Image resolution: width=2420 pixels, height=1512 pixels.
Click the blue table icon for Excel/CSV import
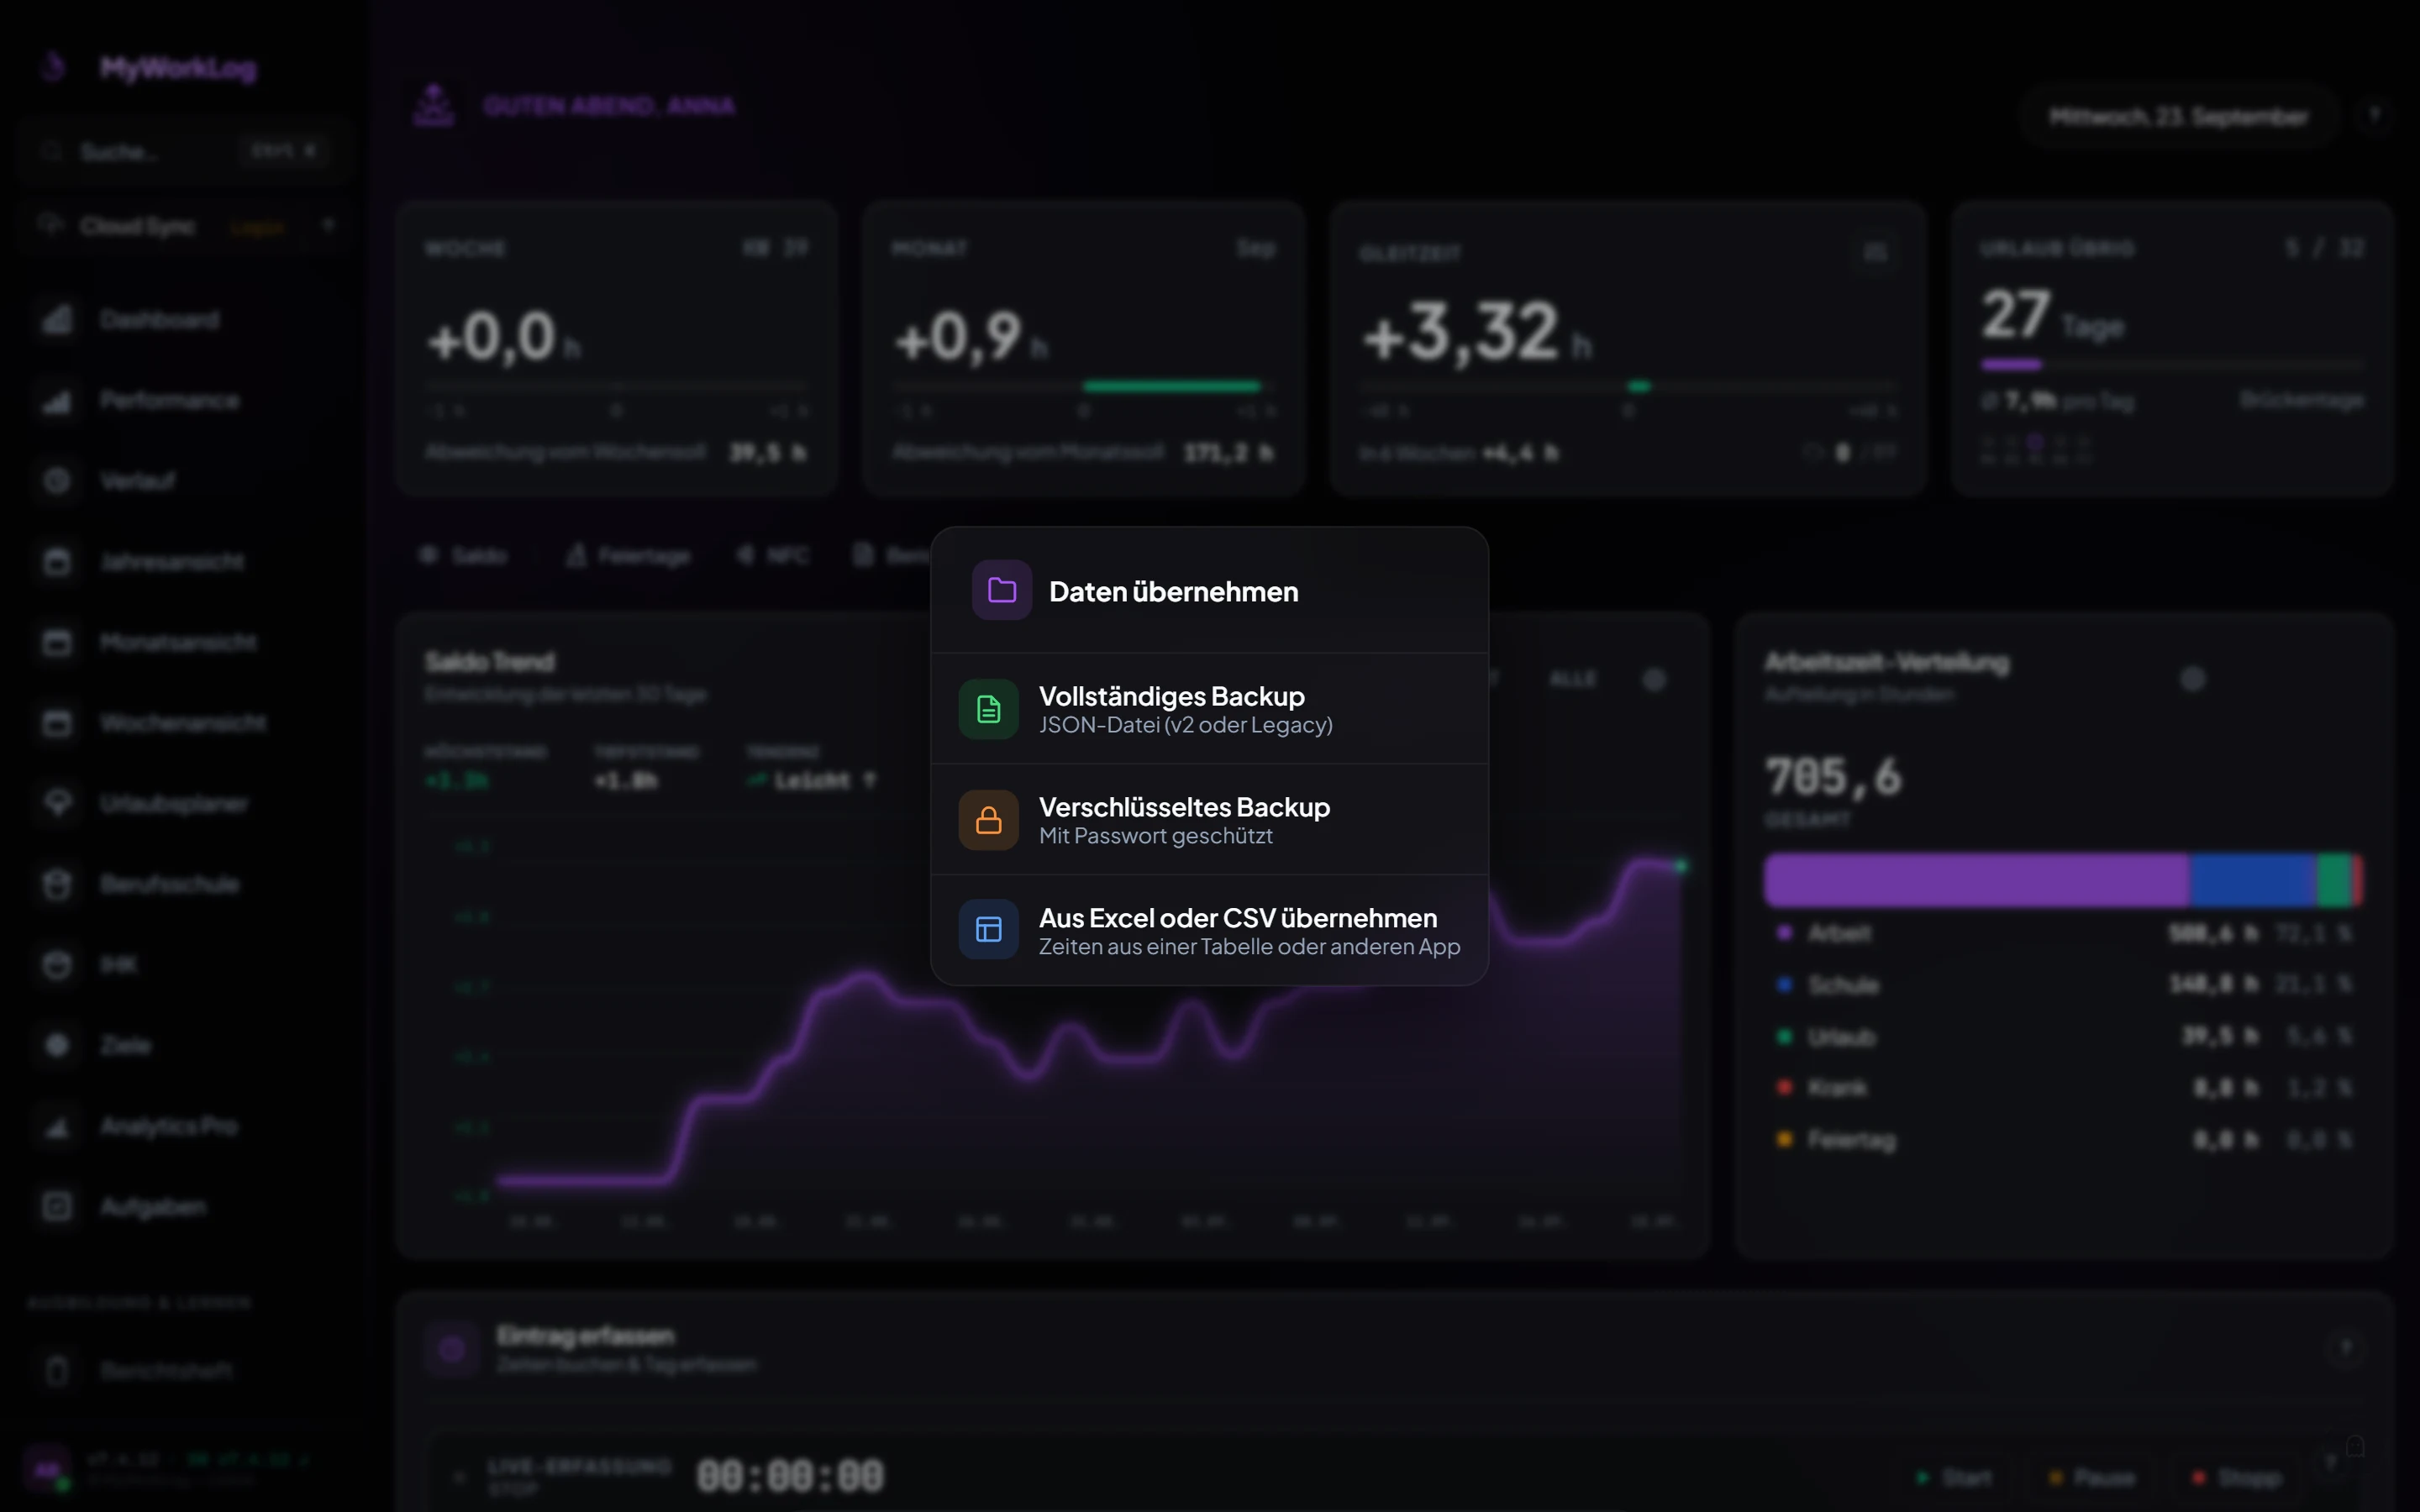(988, 930)
